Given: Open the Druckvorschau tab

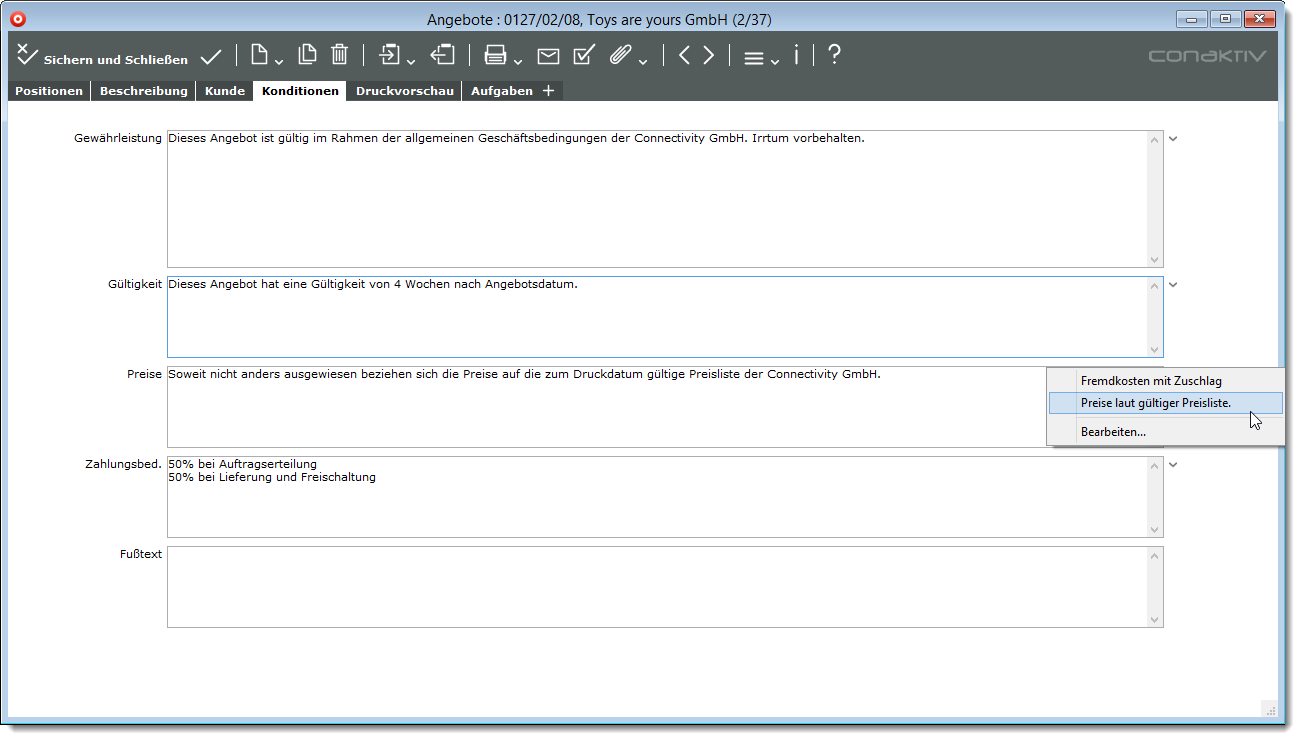Looking at the screenshot, I should (405, 91).
